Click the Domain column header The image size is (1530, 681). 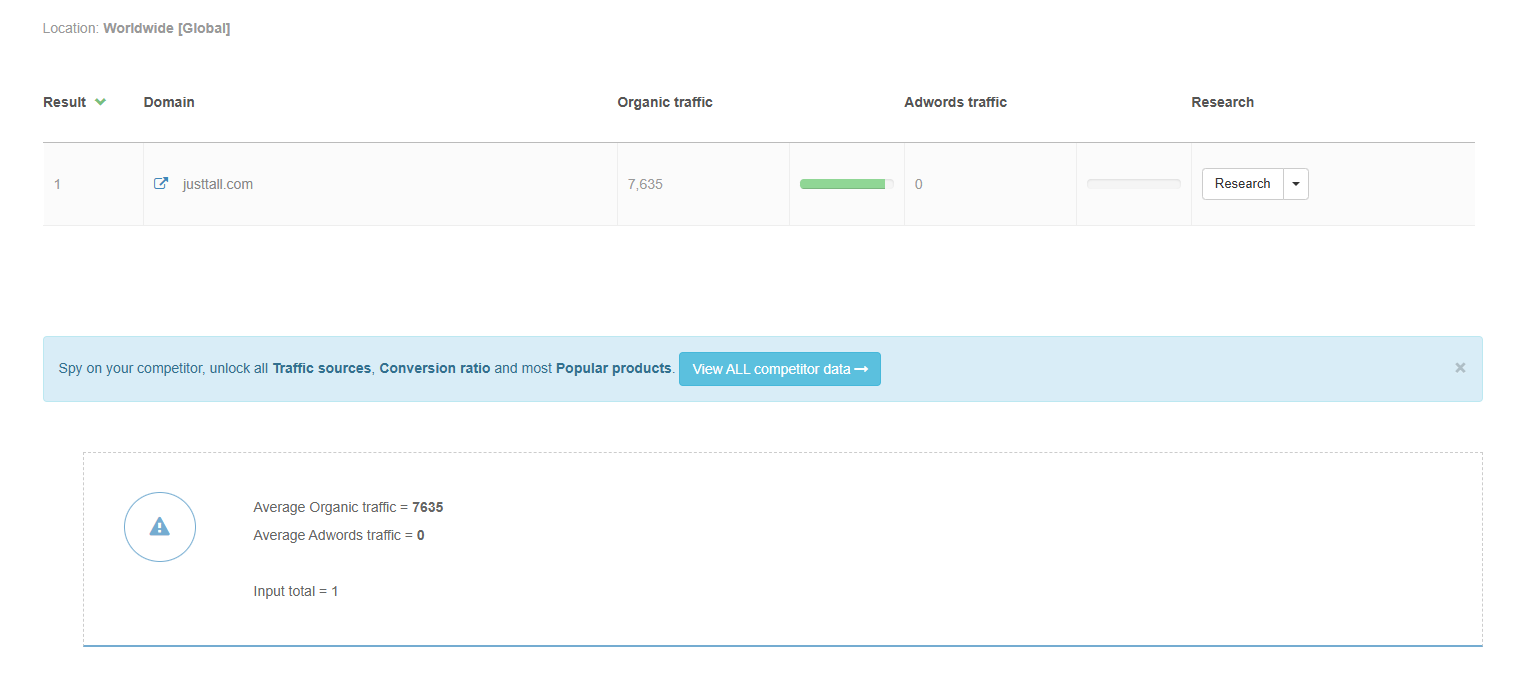tap(169, 102)
